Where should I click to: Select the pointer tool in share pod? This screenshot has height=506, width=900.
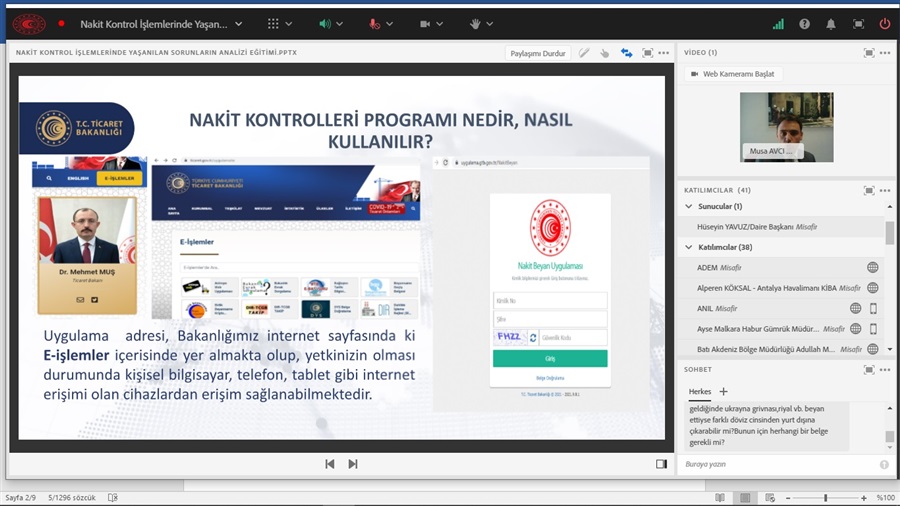point(605,53)
